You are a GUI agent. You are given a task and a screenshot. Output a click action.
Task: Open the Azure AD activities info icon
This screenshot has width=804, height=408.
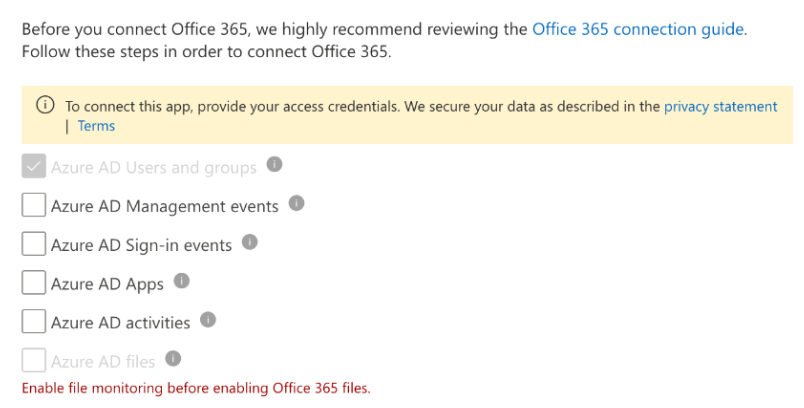[208, 320]
